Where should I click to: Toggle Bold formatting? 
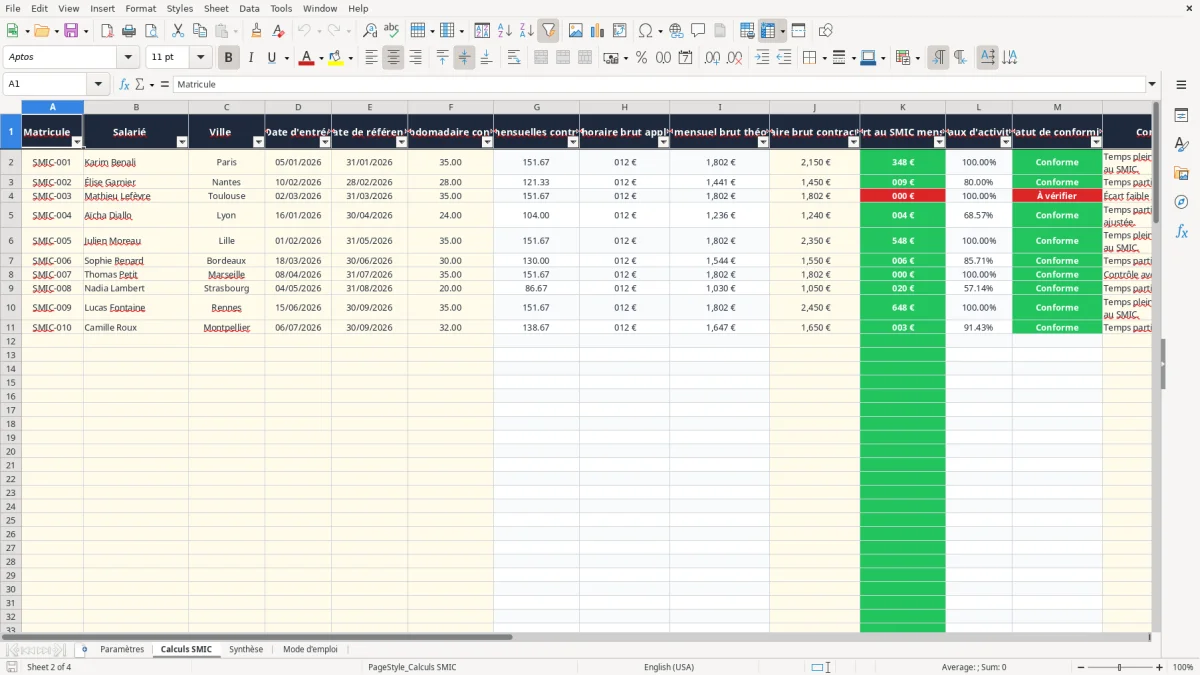tap(229, 58)
